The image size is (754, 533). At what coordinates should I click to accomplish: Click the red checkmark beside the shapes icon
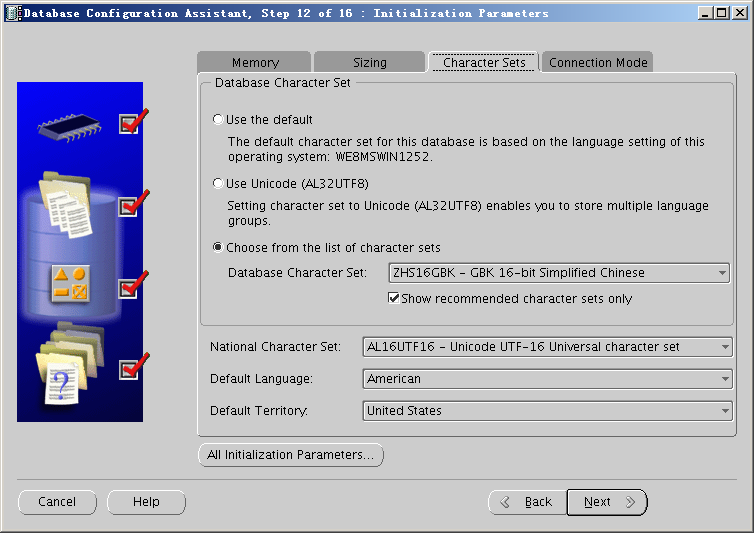coord(132,286)
